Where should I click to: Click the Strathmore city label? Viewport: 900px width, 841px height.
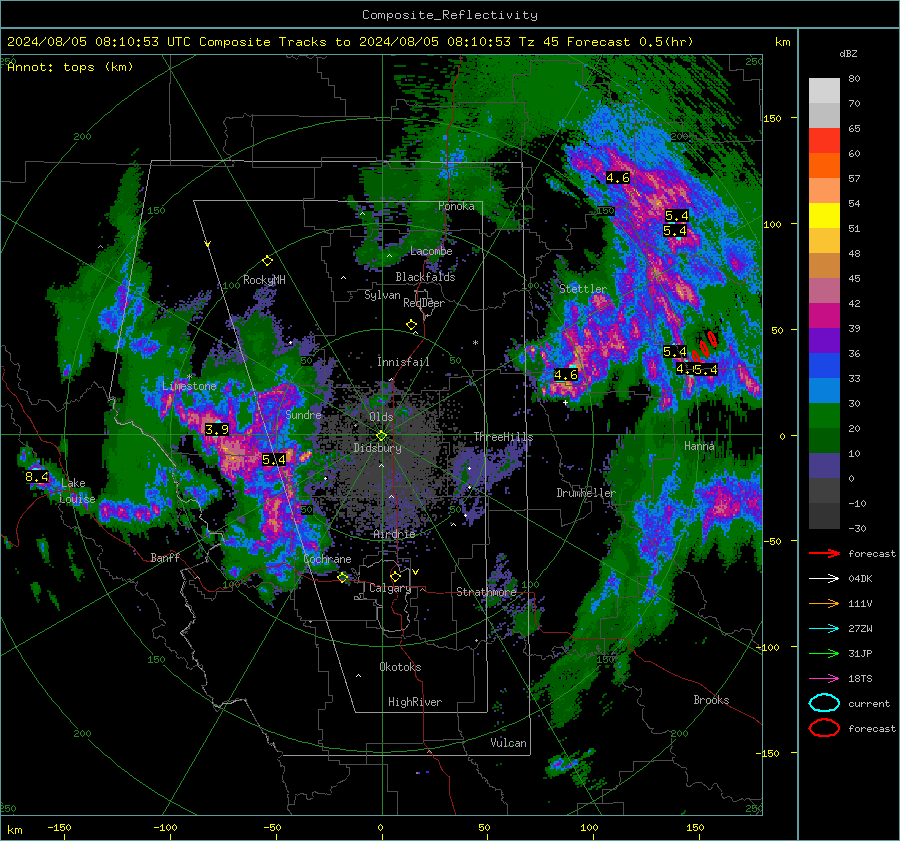pos(486,592)
